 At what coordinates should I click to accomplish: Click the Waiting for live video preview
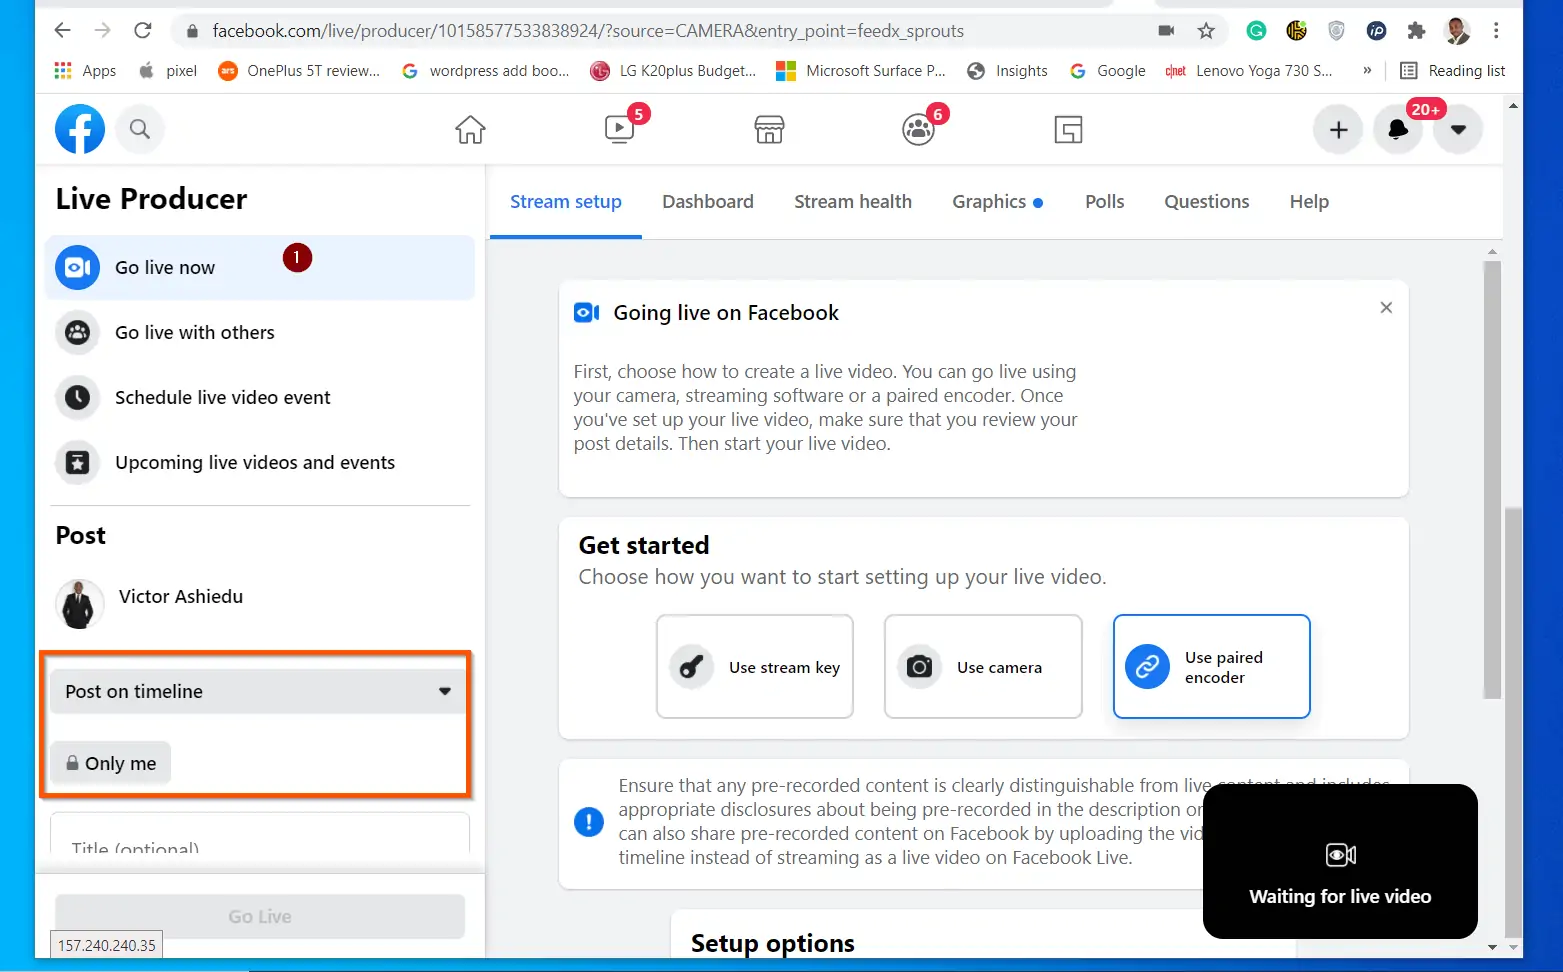1340,861
